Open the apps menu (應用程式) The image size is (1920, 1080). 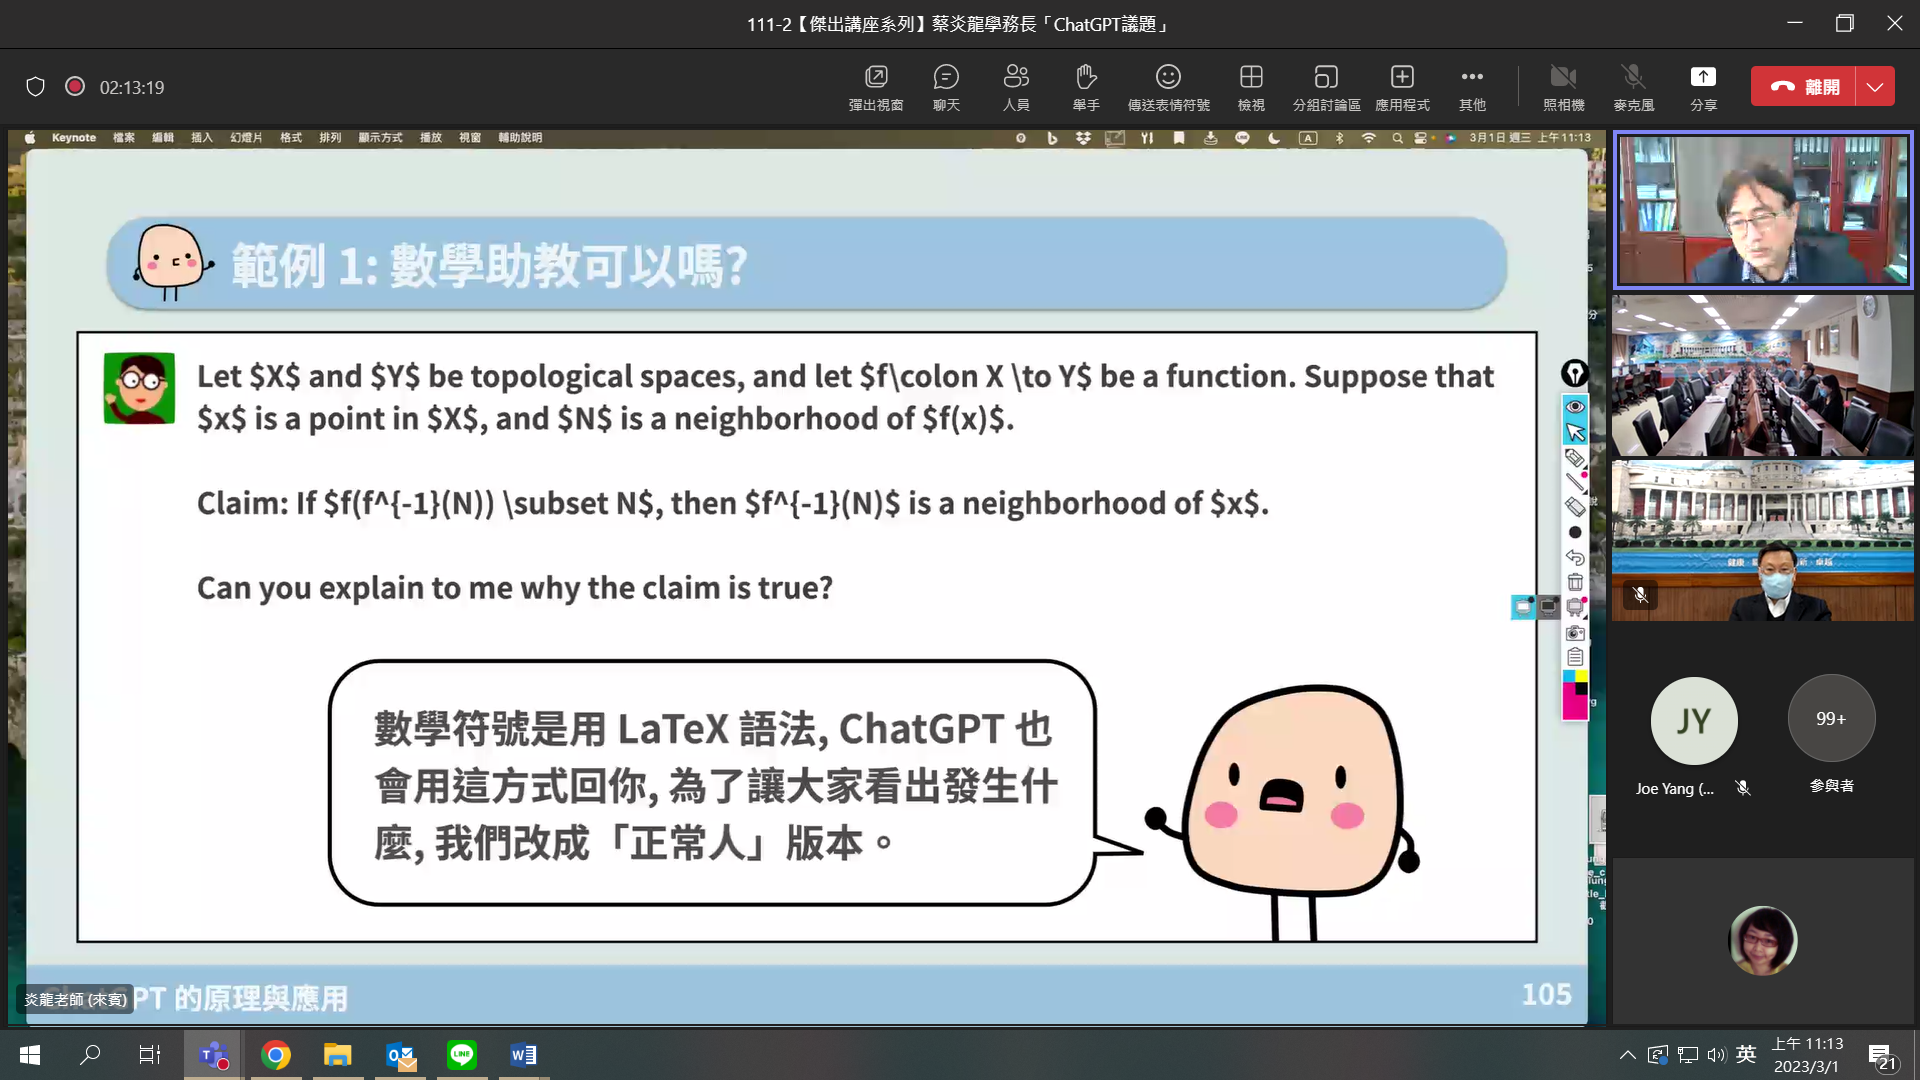1402,87
